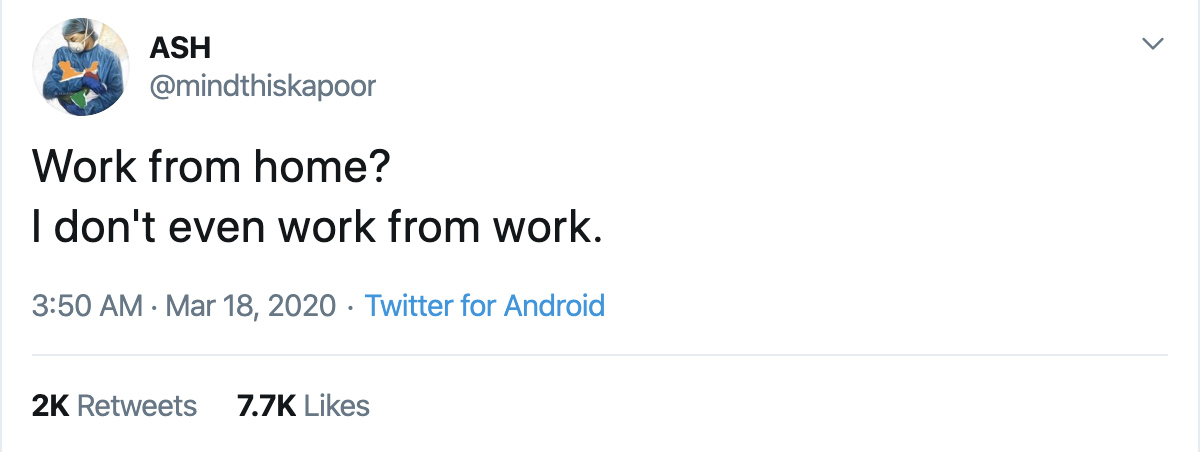Click the bold 7.7K like count
Image resolution: width=1202 pixels, height=452 pixels.
pyautogui.click(x=266, y=405)
